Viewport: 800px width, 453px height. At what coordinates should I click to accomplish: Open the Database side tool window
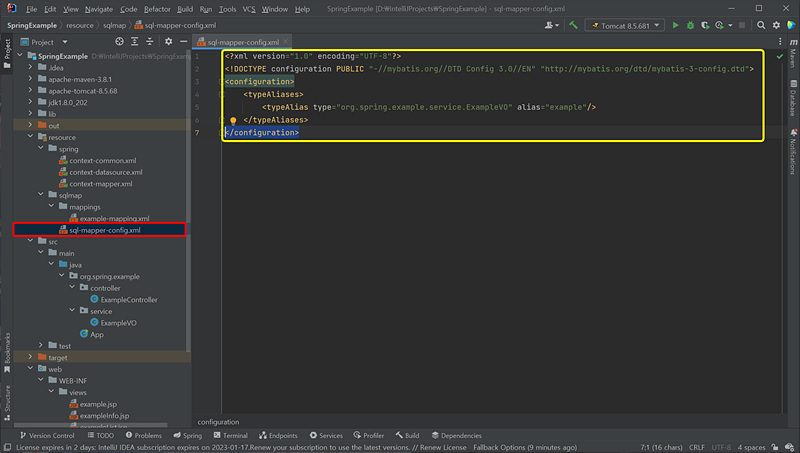point(793,98)
